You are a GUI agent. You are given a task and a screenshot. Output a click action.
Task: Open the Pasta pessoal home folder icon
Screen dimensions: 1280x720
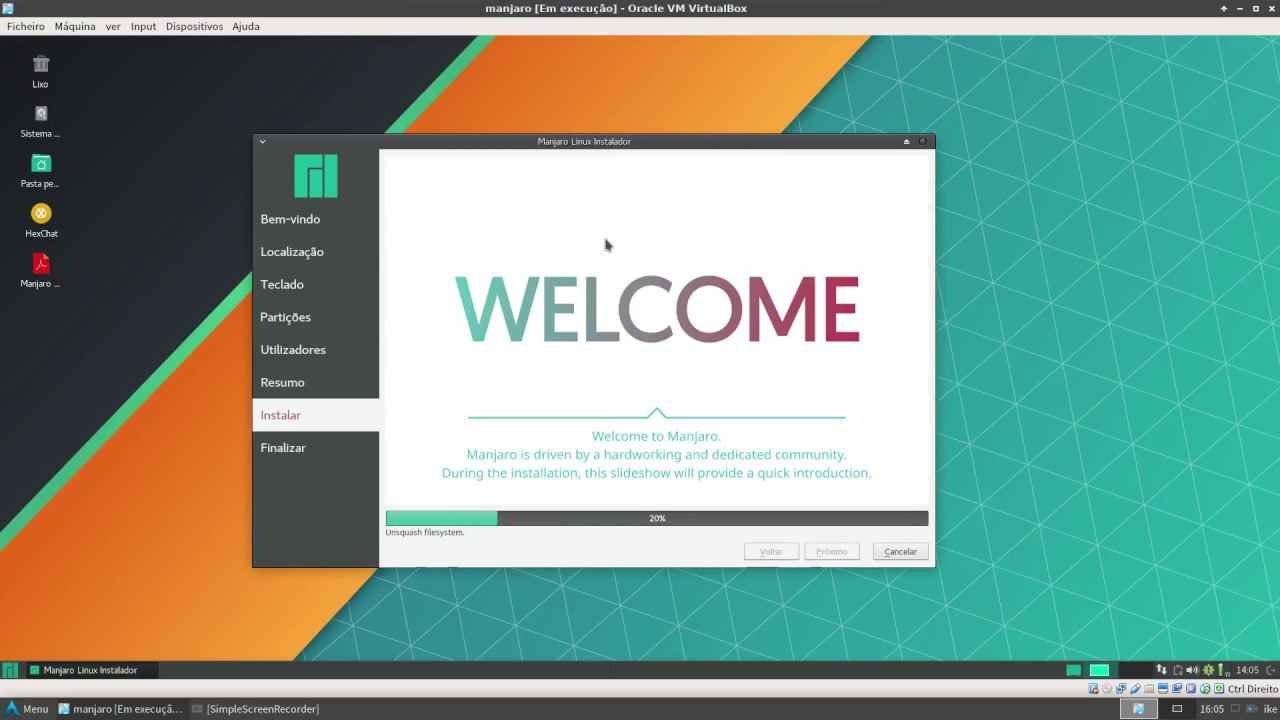tap(40, 170)
